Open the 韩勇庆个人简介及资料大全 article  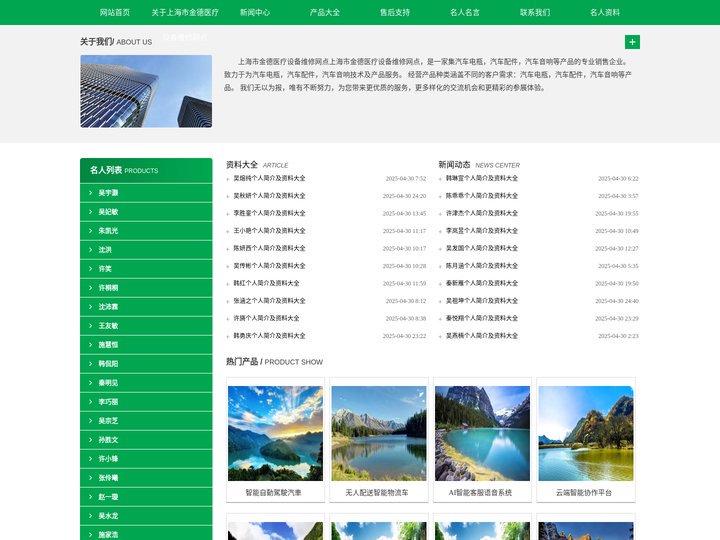(x=269, y=336)
